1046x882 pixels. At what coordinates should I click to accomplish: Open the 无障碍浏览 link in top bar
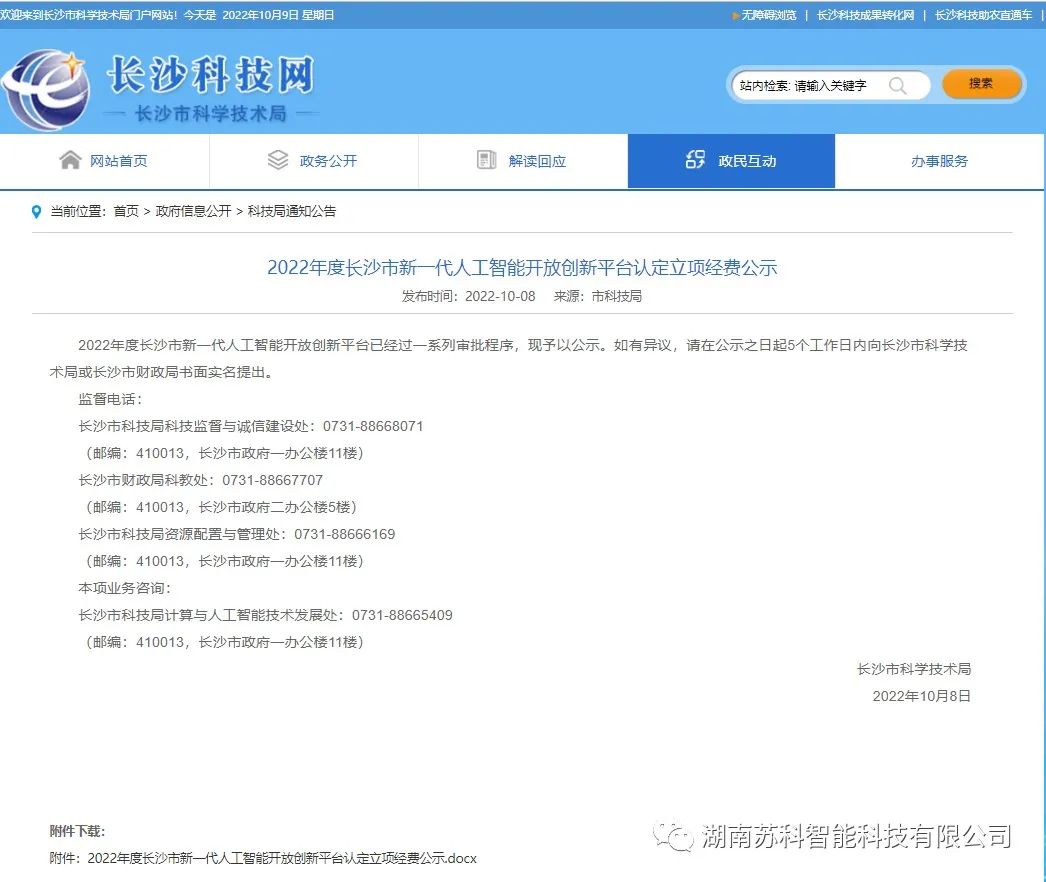coord(768,15)
